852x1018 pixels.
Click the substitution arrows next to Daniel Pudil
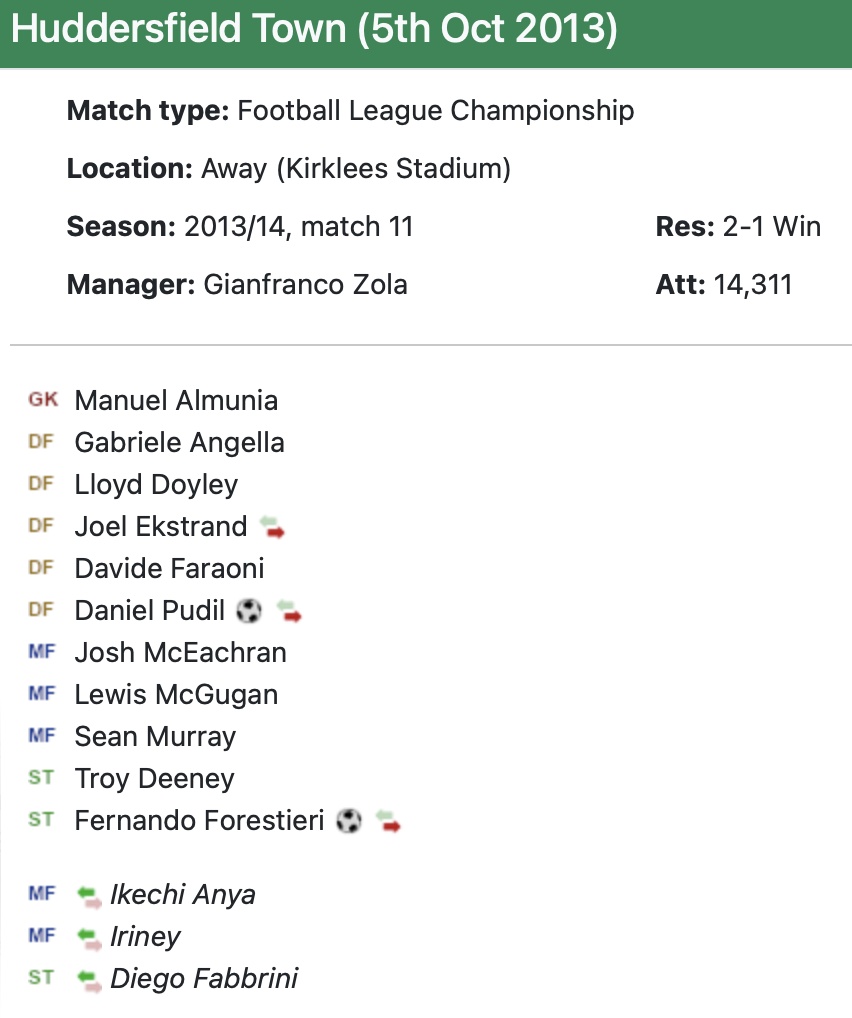click(290, 611)
